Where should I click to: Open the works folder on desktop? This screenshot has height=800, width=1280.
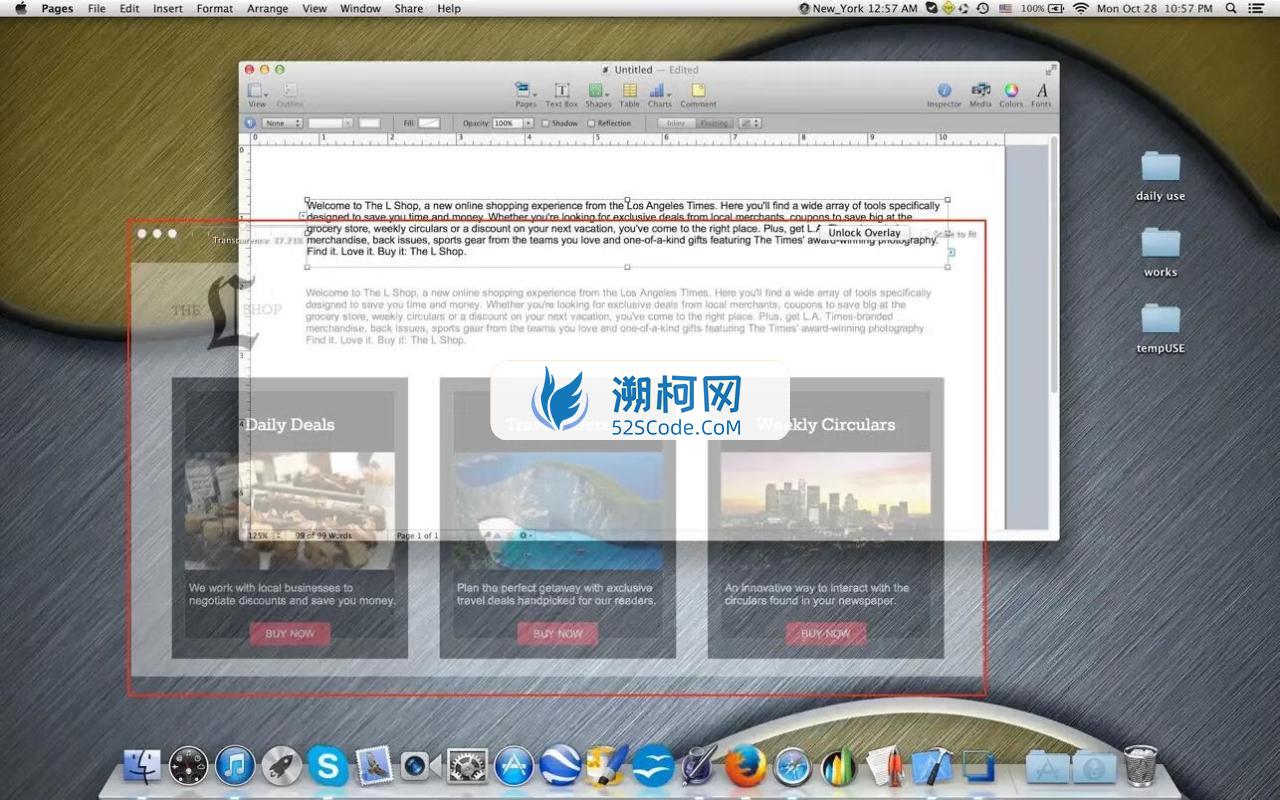(x=1160, y=252)
